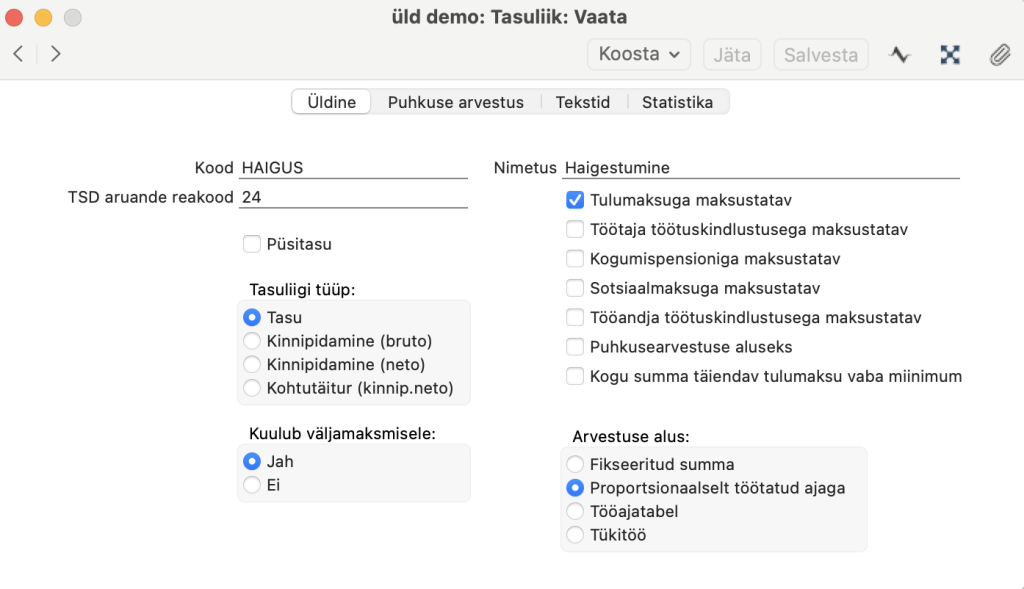This screenshot has width=1024, height=589.
Task: Select Kinnipidamine (bruto) radio button
Action: pyautogui.click(x=252, y=341)
